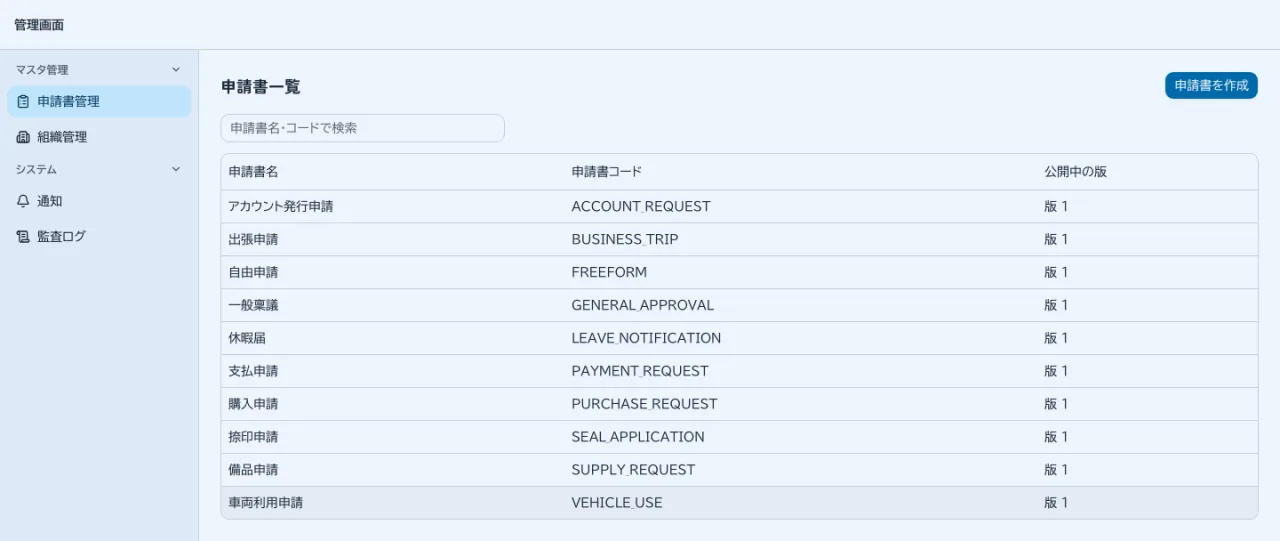This screenshot has height=541, width=1280.
Task: Select the 自由申請 row
Action: pos(739,272)
